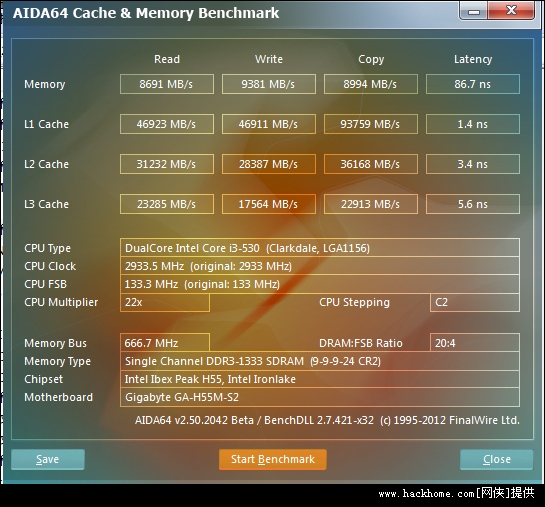
Task: Click L1 Cache latency 1.4 ns
Action: [x=473, y=124]
